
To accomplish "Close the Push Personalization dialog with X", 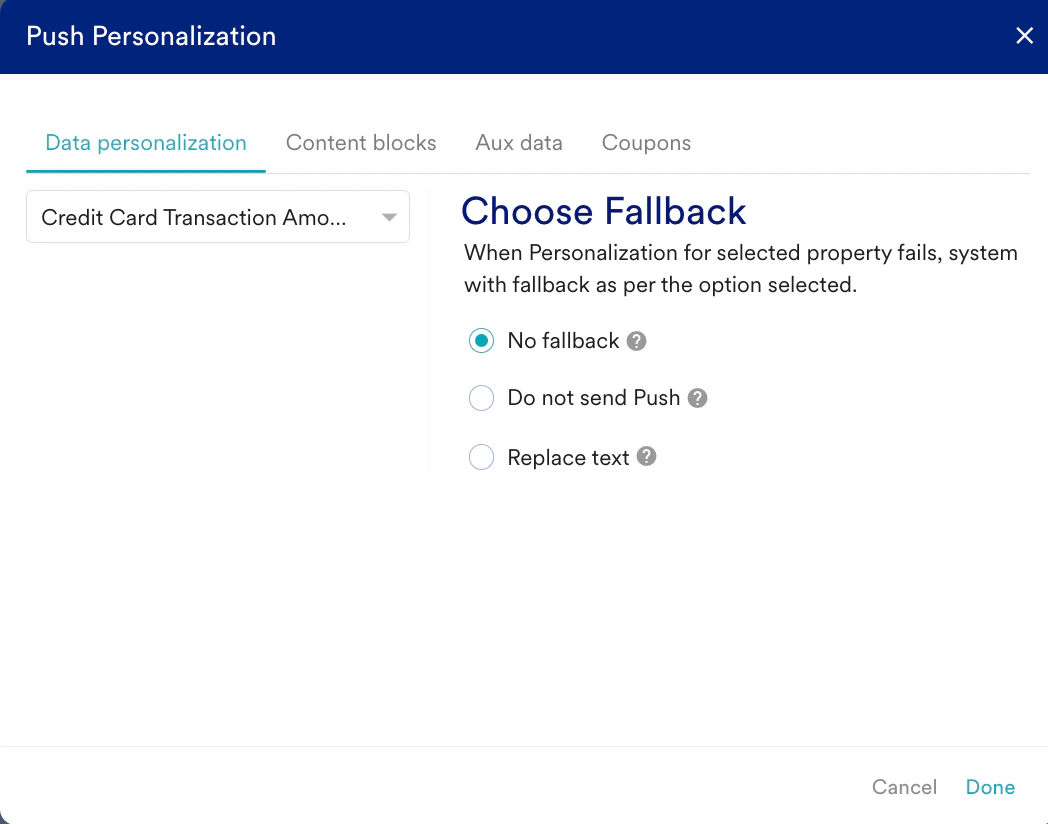I will click(x=1024, y=36).
